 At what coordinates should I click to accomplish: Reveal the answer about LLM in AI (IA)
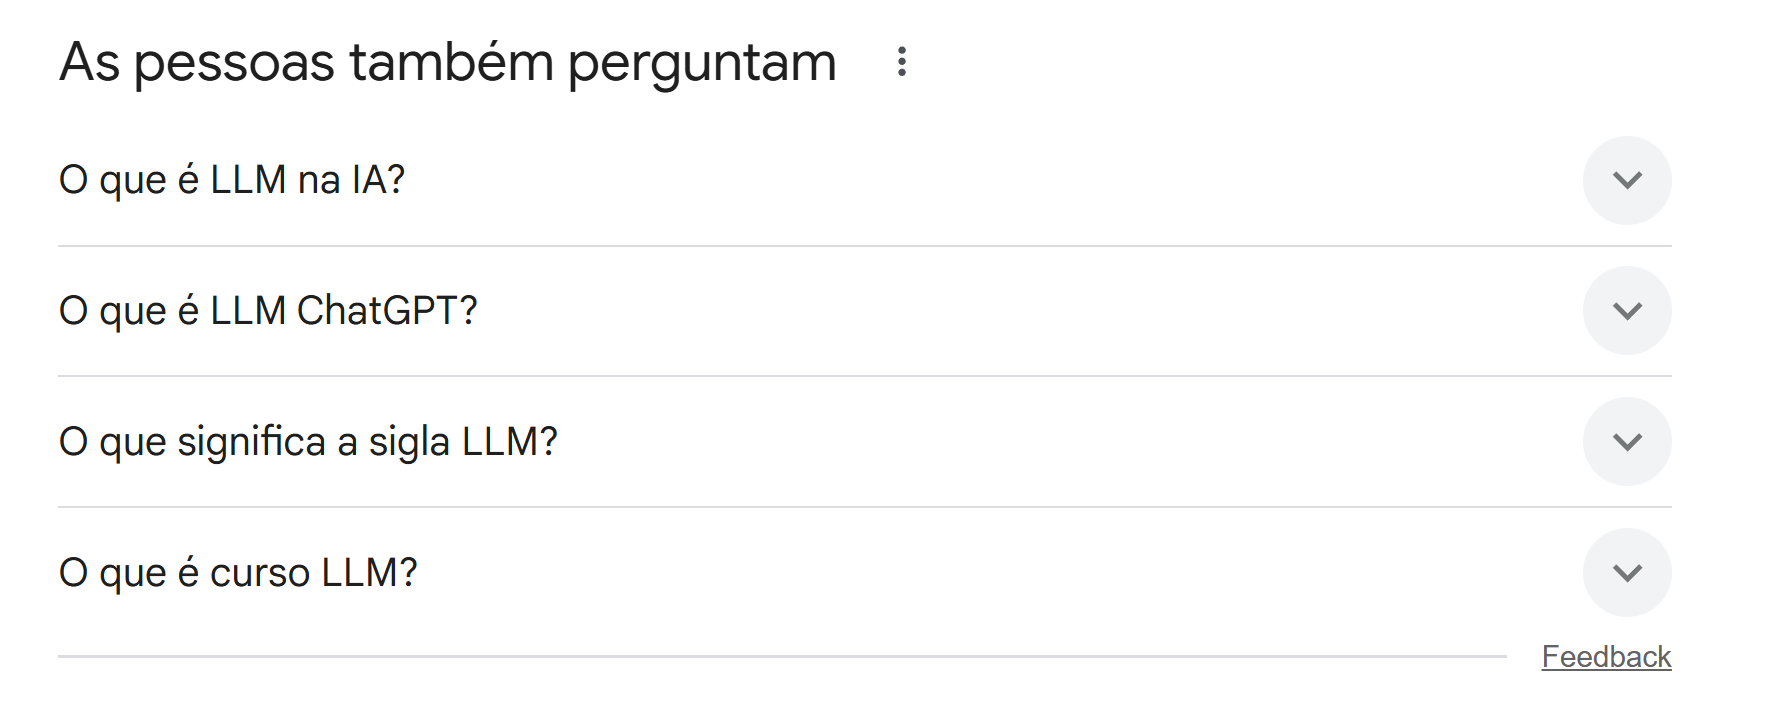1626,180
